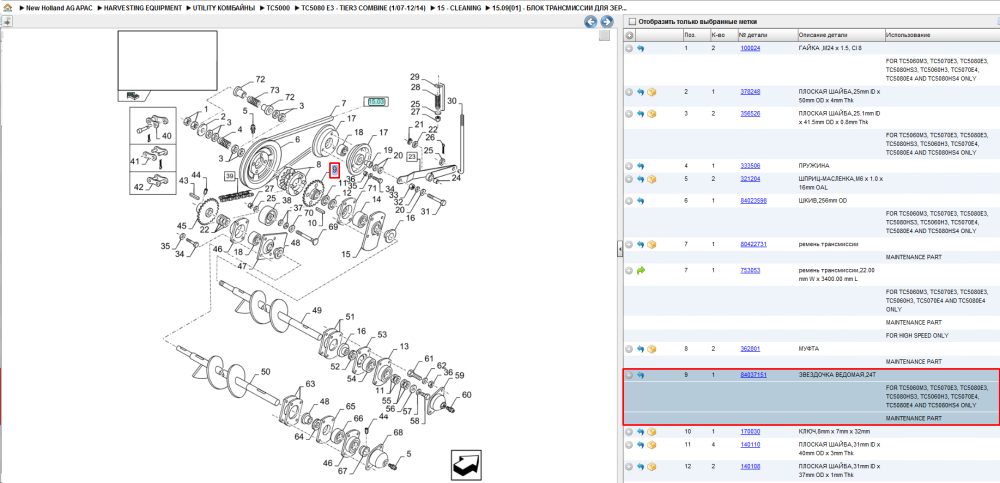The image size is (1000, 483).
Task: Click blue arrow icon for part 140108
Action: pos(640,466)
